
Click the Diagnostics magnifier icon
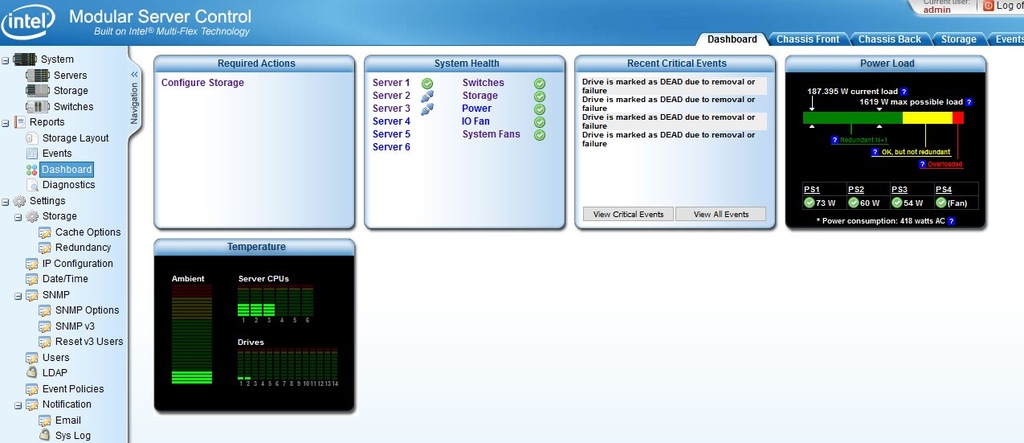[x=33, y=185]
